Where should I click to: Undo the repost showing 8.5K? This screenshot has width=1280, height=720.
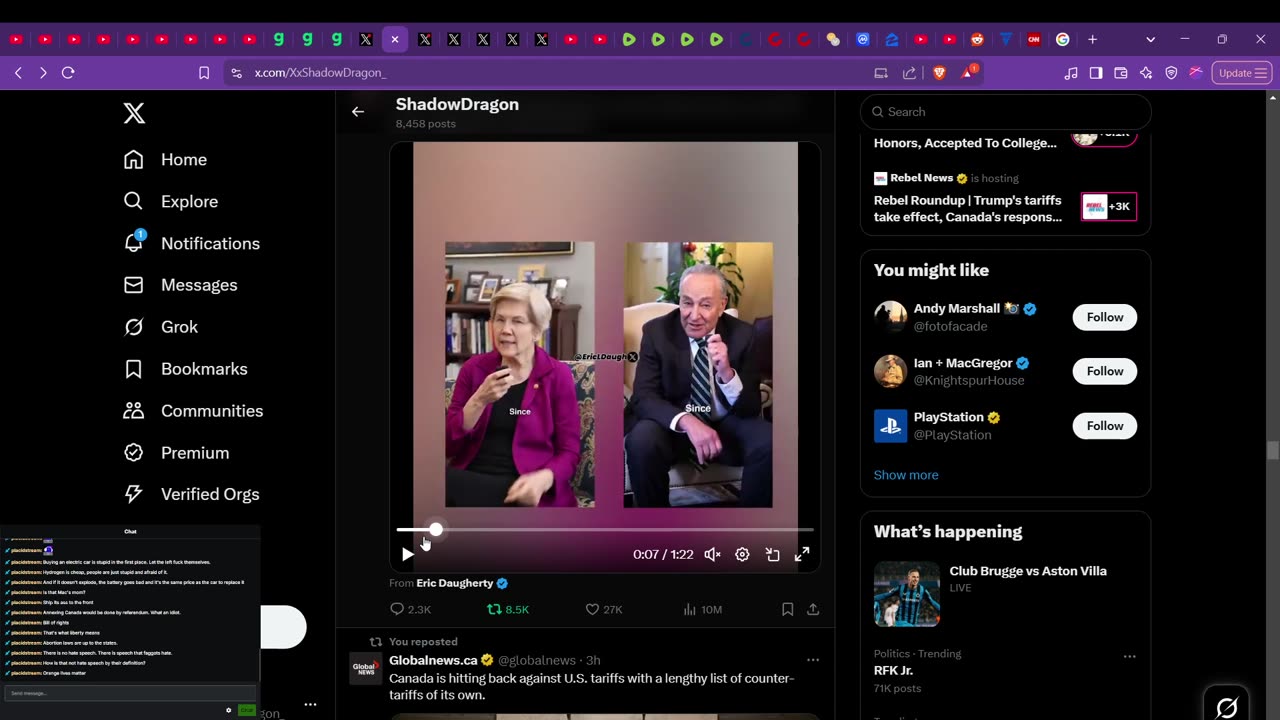[508, 609]
